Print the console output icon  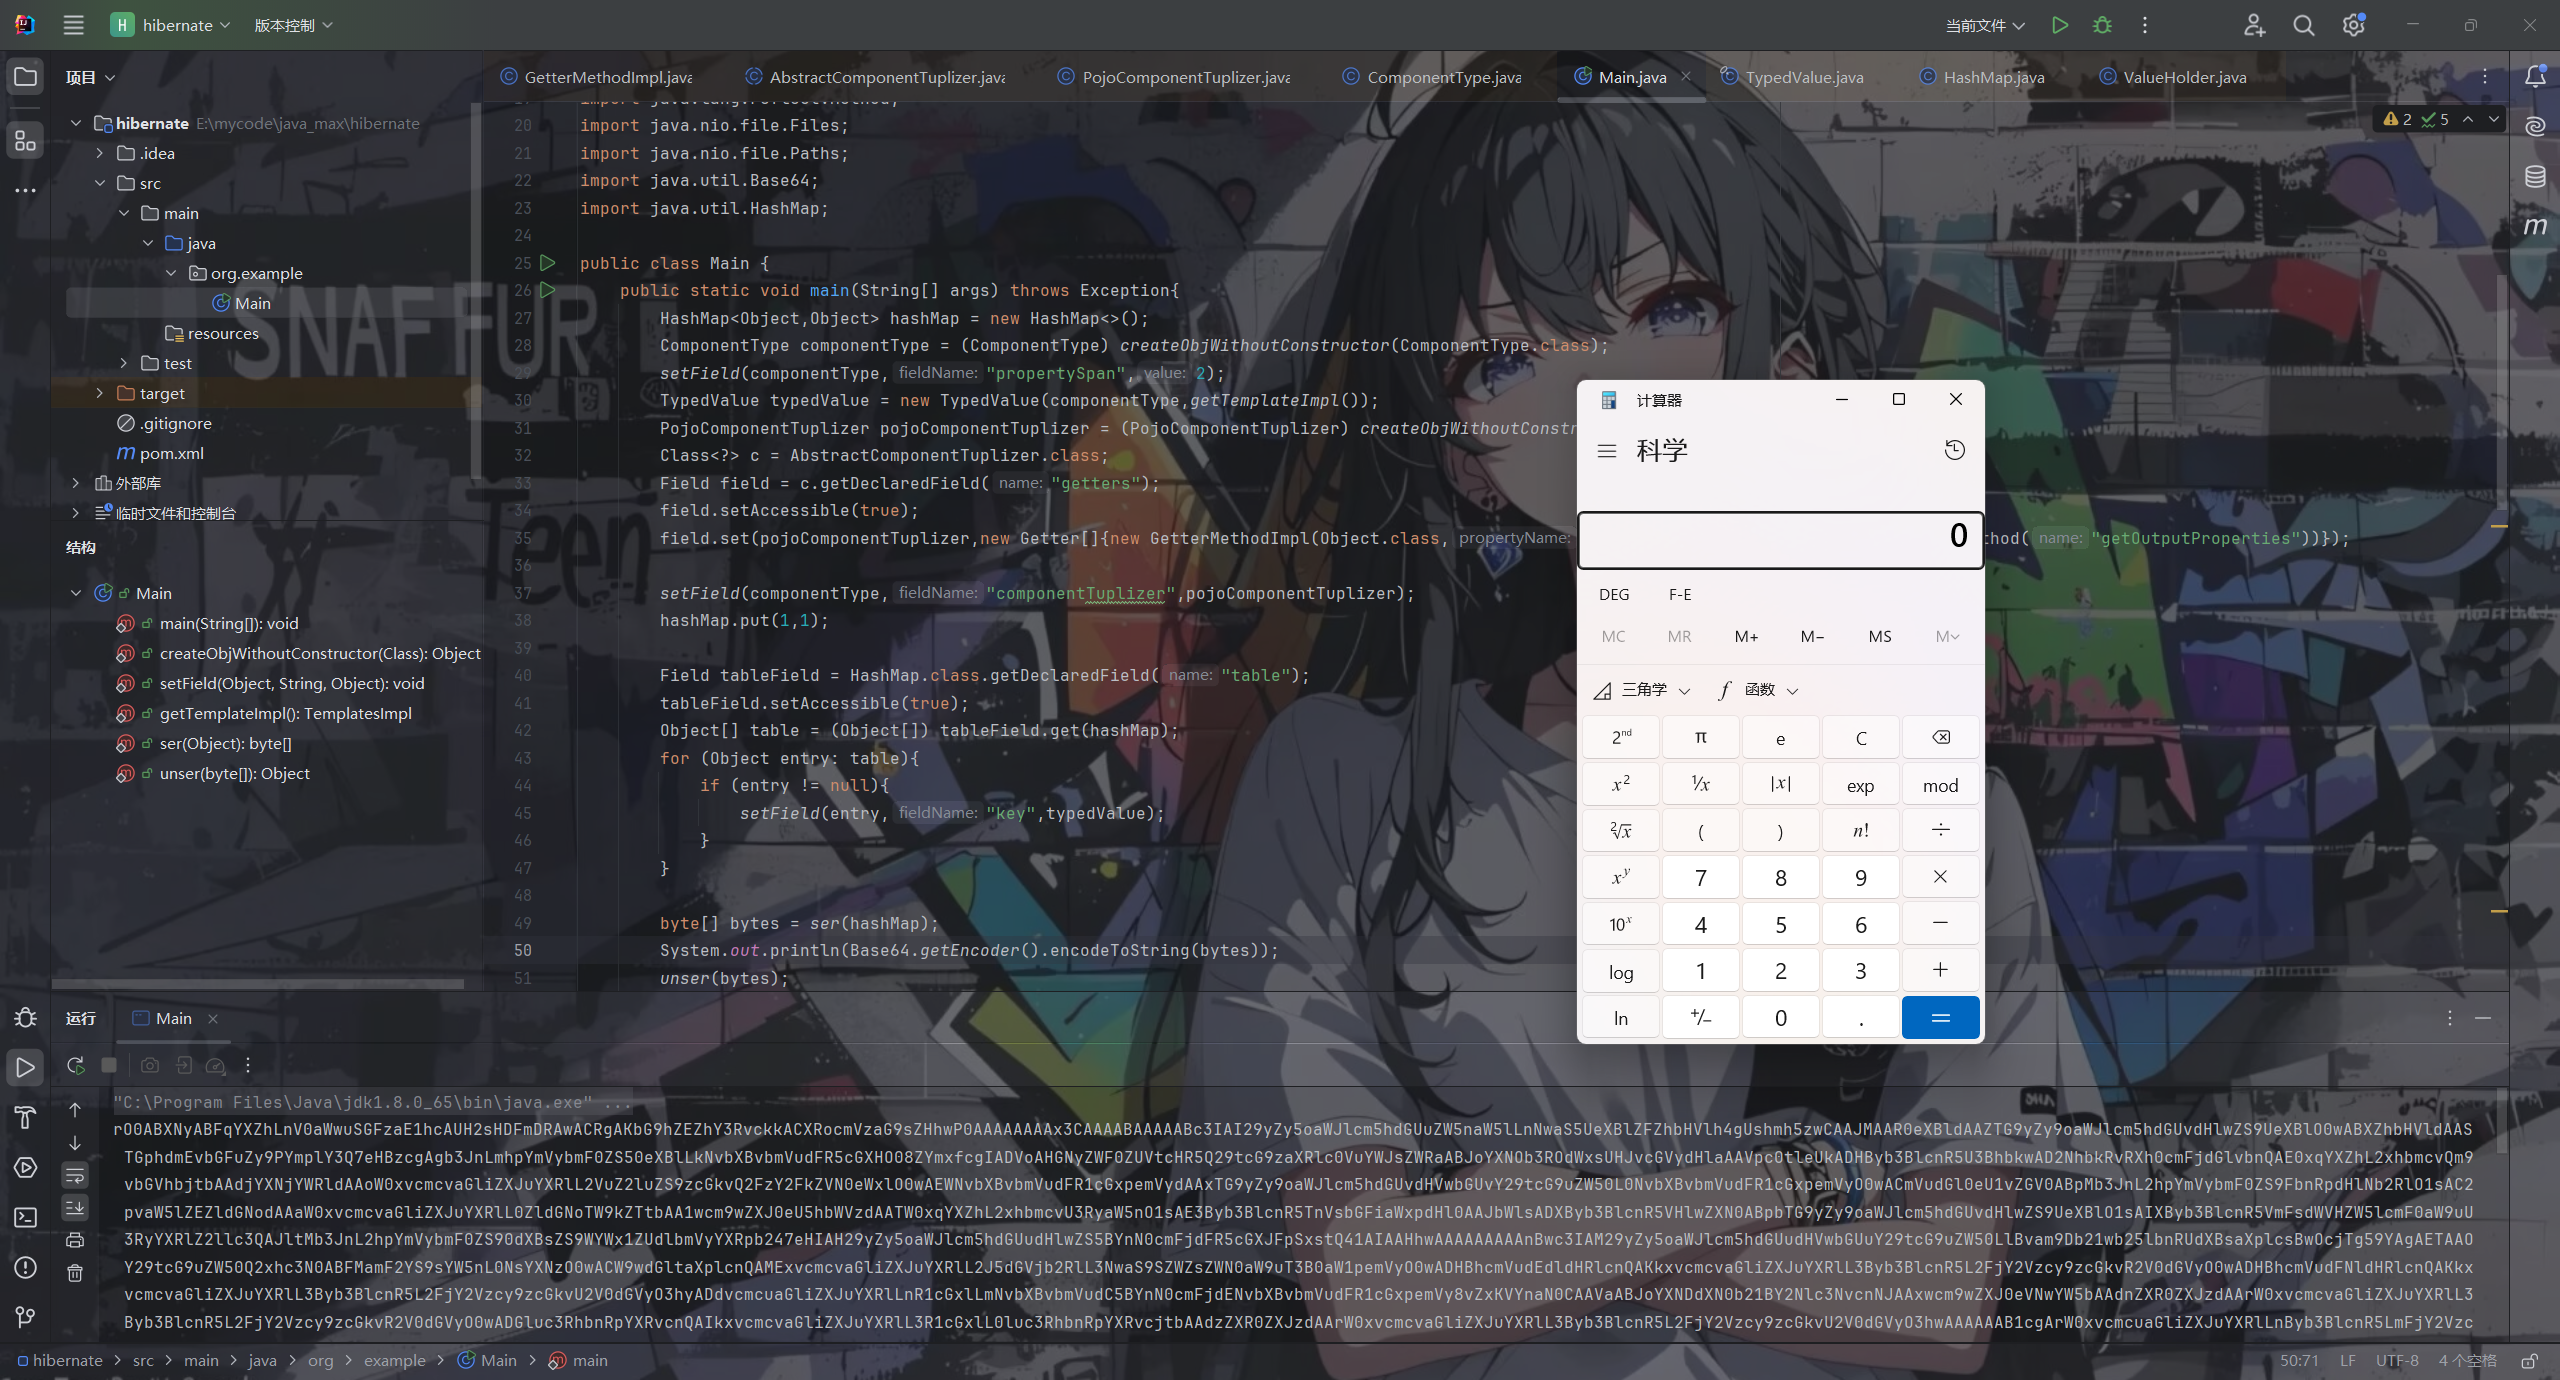pyautogui.click(x=75, y=1240)
